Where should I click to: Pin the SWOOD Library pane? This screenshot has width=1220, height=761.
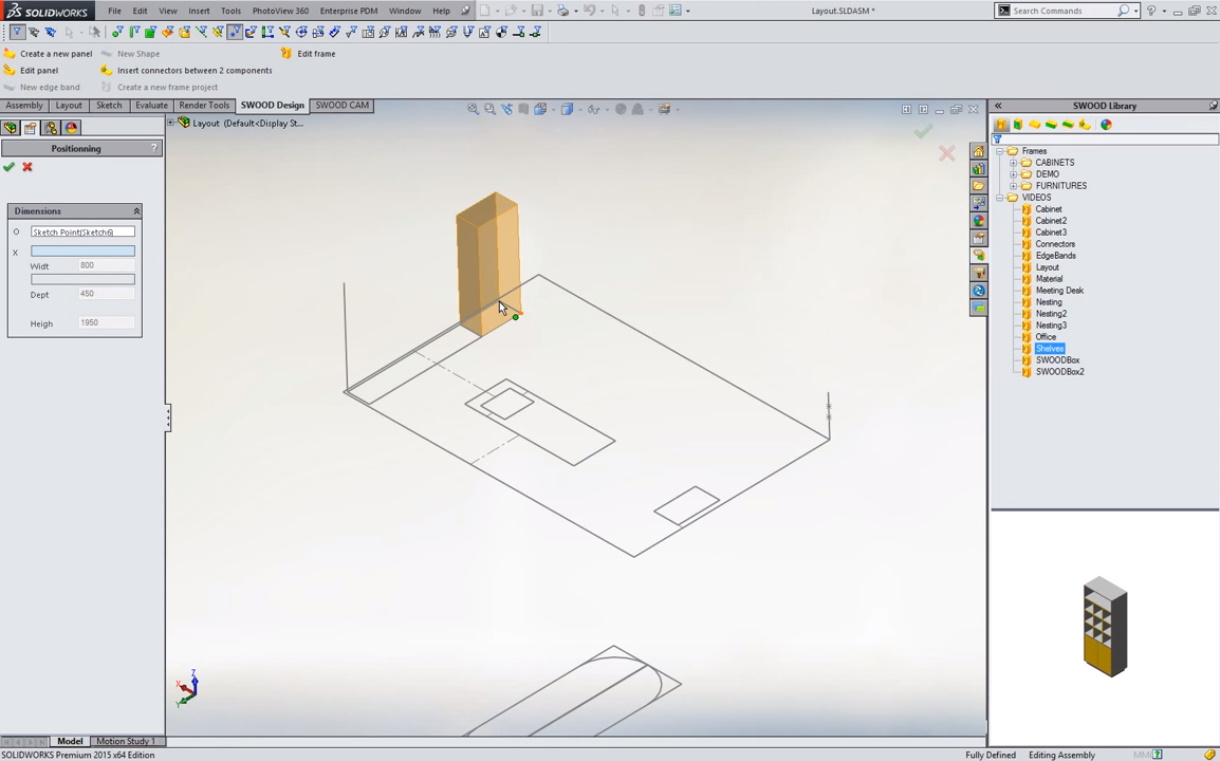1212,106
